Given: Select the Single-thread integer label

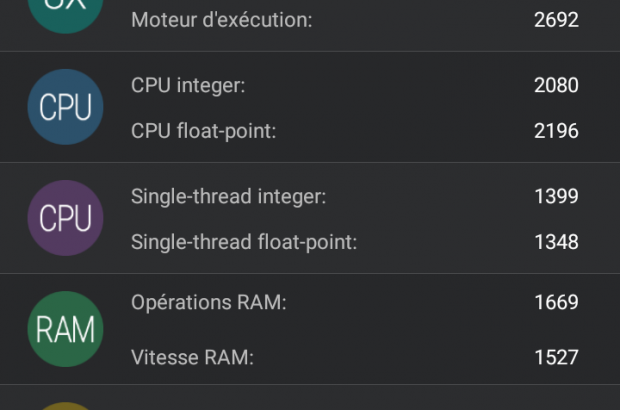Looking at the screenshot, I should click(x=229, y=197).
